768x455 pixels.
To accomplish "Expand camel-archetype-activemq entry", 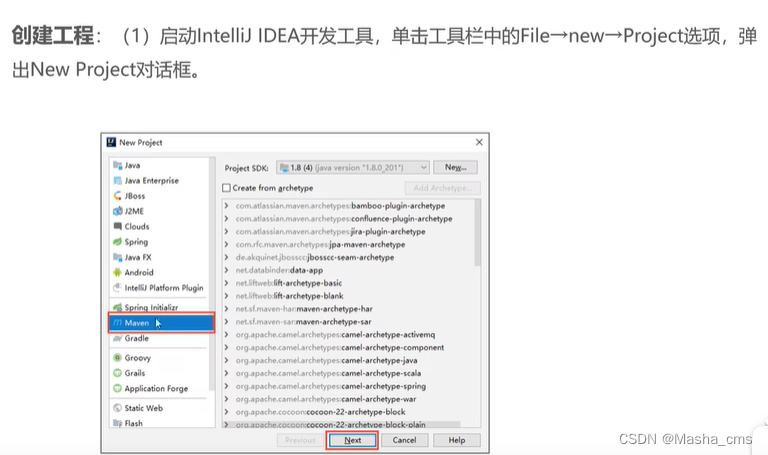I will pos(226,335).
